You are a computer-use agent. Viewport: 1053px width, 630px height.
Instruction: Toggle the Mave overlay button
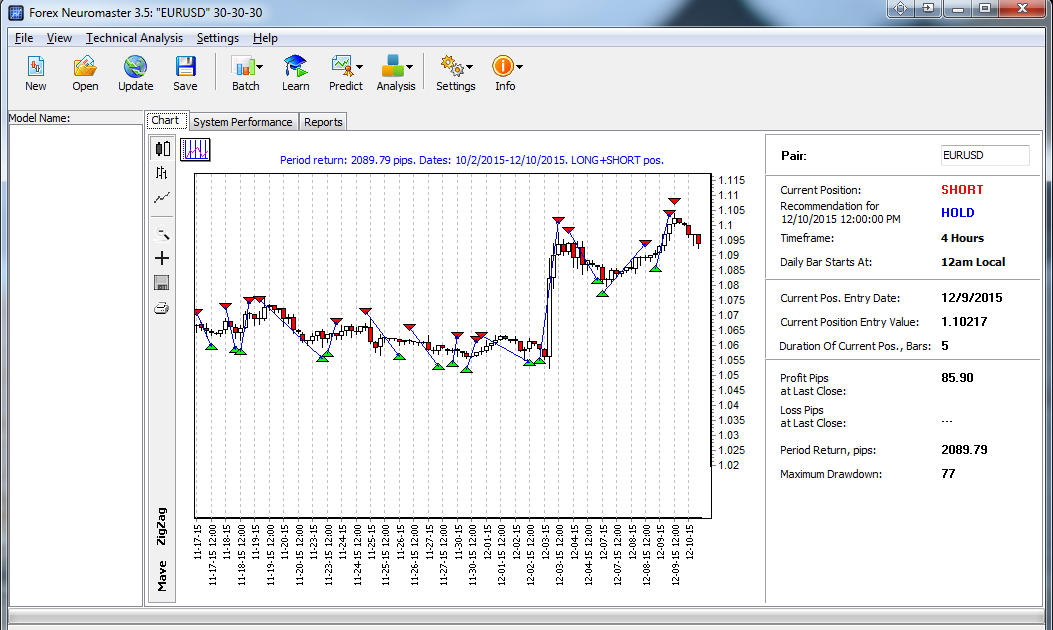click(x=161, y=576)
